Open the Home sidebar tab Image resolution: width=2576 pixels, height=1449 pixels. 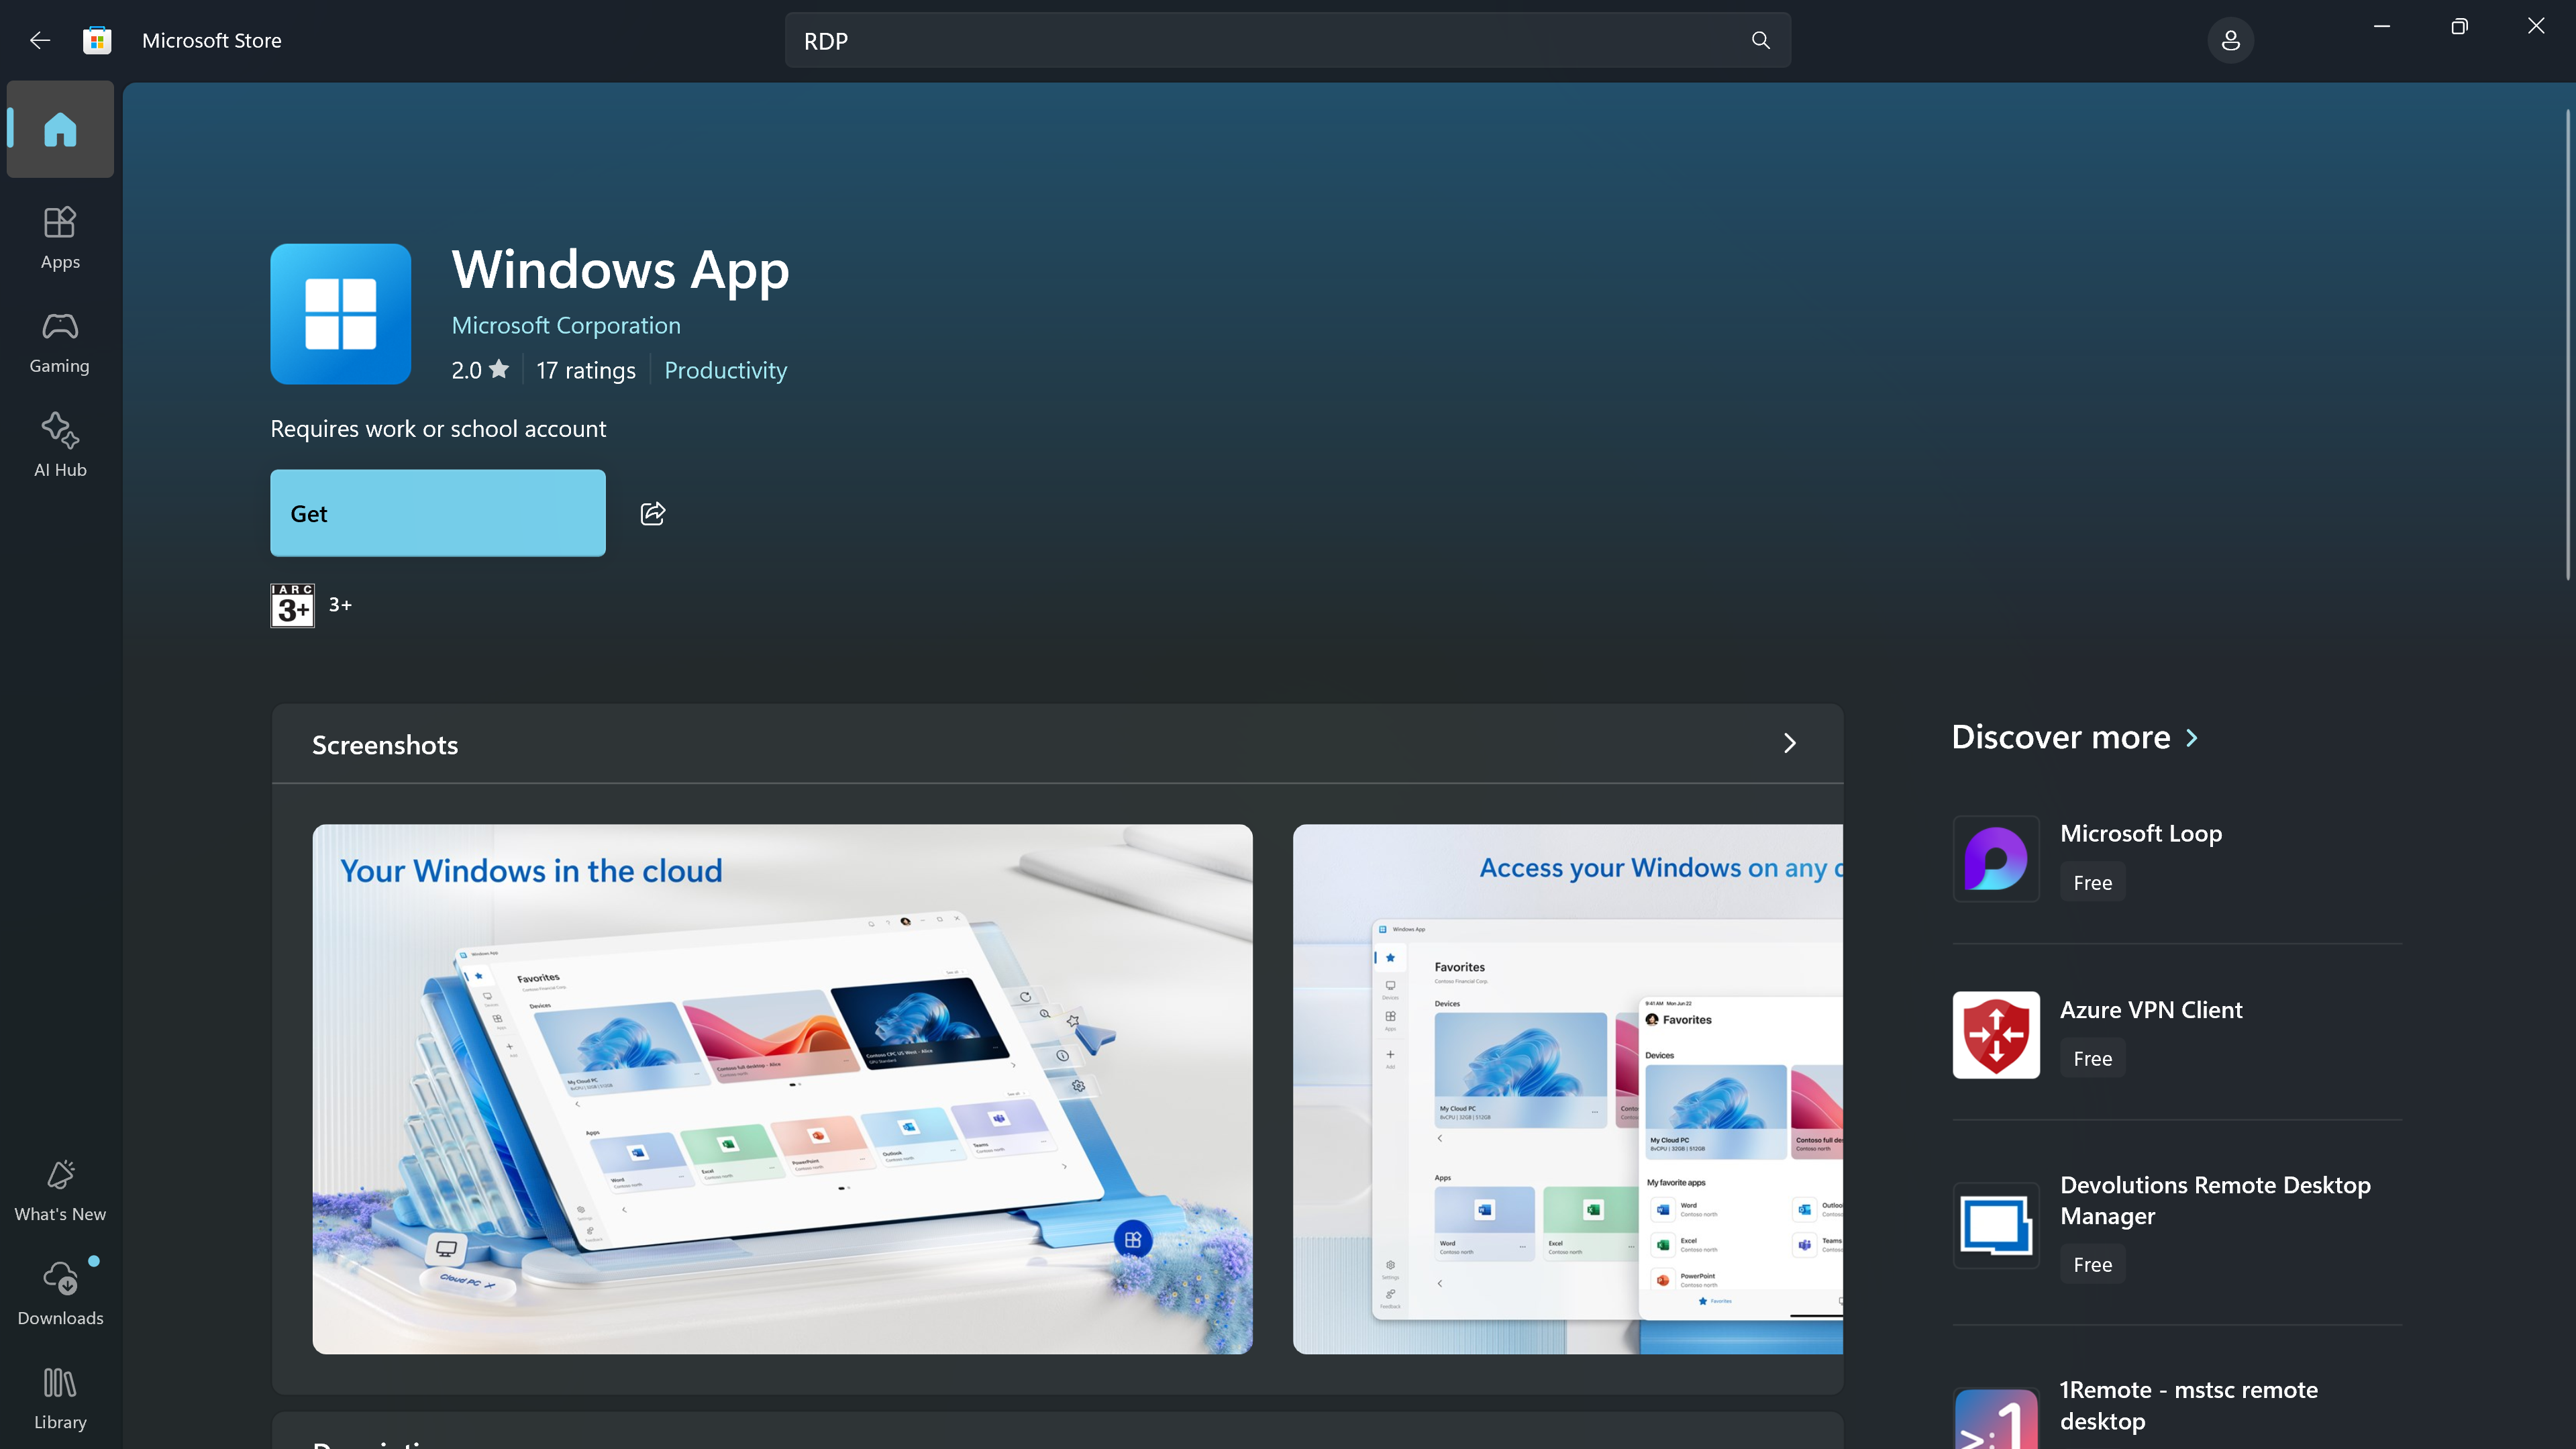point(60,130)
